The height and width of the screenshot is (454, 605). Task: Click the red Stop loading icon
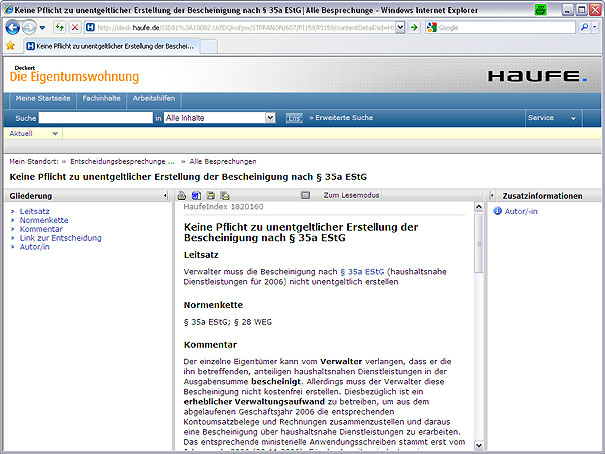[75, 27]
